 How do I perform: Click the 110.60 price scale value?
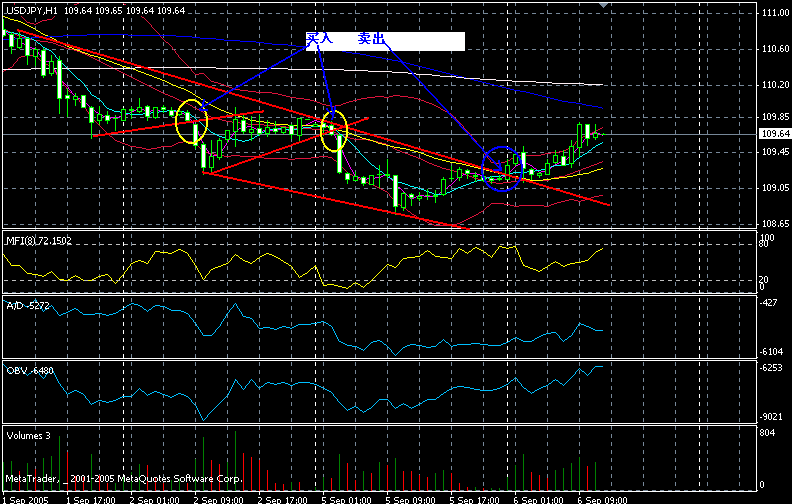(775, 49)
